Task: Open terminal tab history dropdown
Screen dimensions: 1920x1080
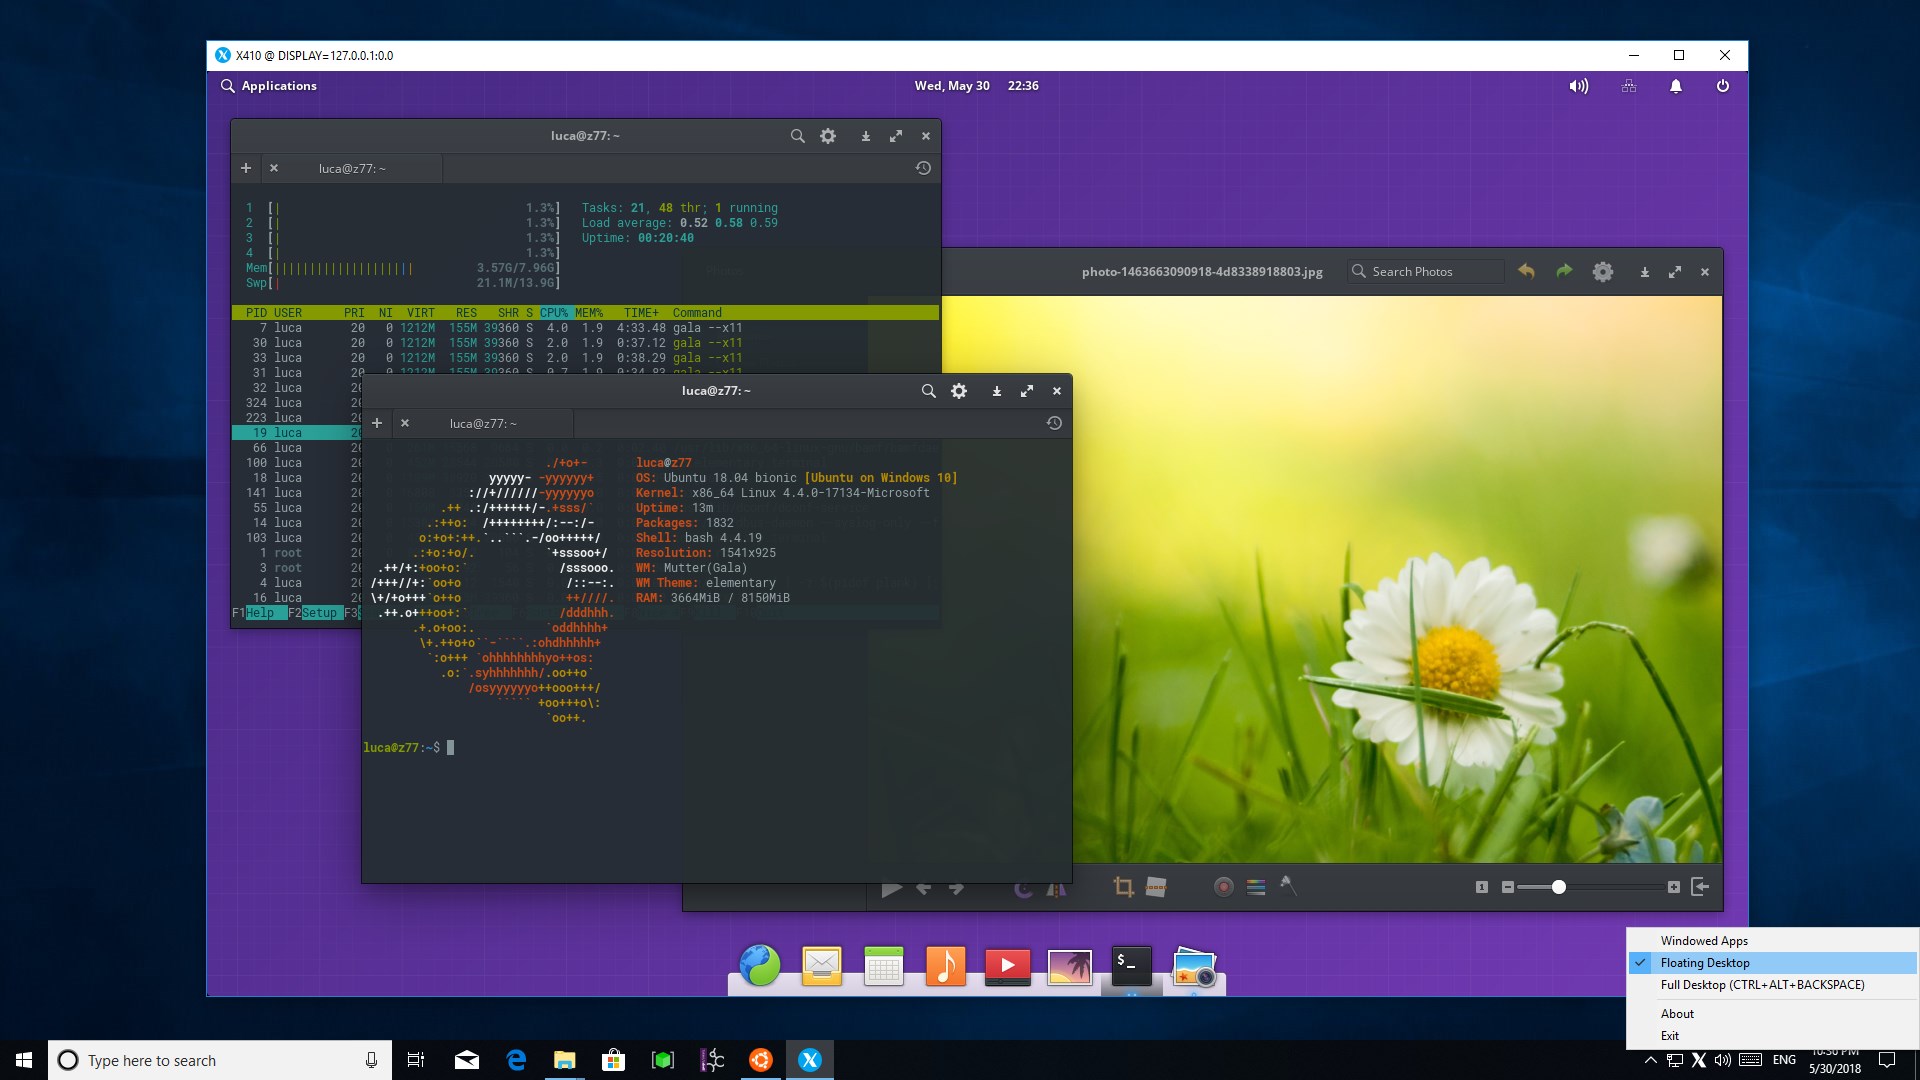Action: (1054, 423)
